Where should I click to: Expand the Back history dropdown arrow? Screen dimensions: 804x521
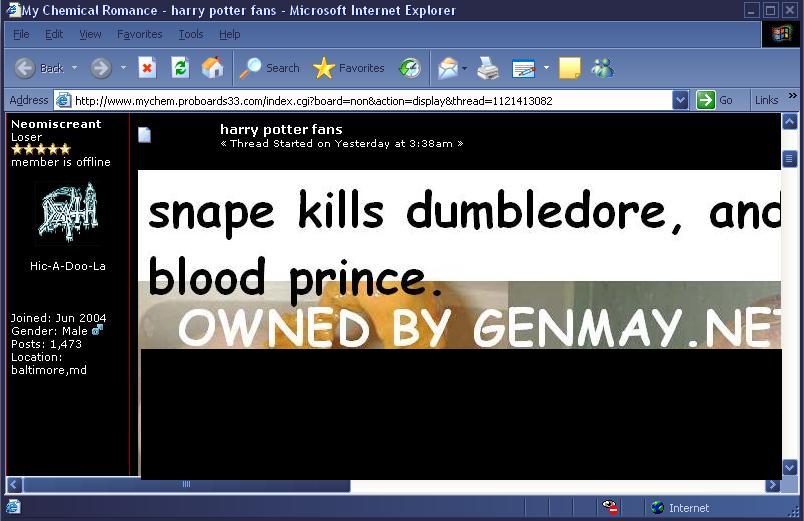[74, 67]
